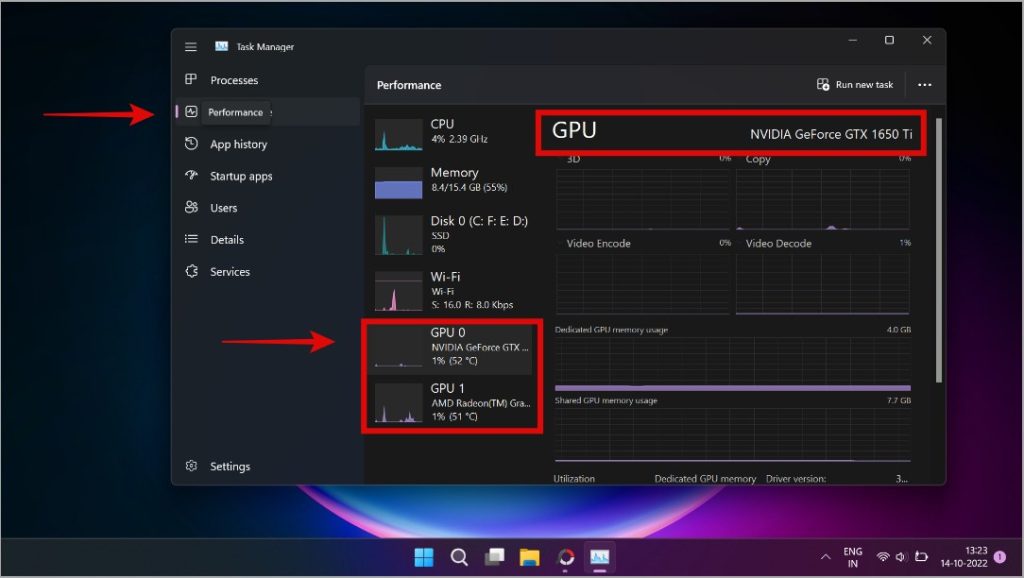
Task: Open Startup apps section in sidebar
Action: tap(240, 175)
